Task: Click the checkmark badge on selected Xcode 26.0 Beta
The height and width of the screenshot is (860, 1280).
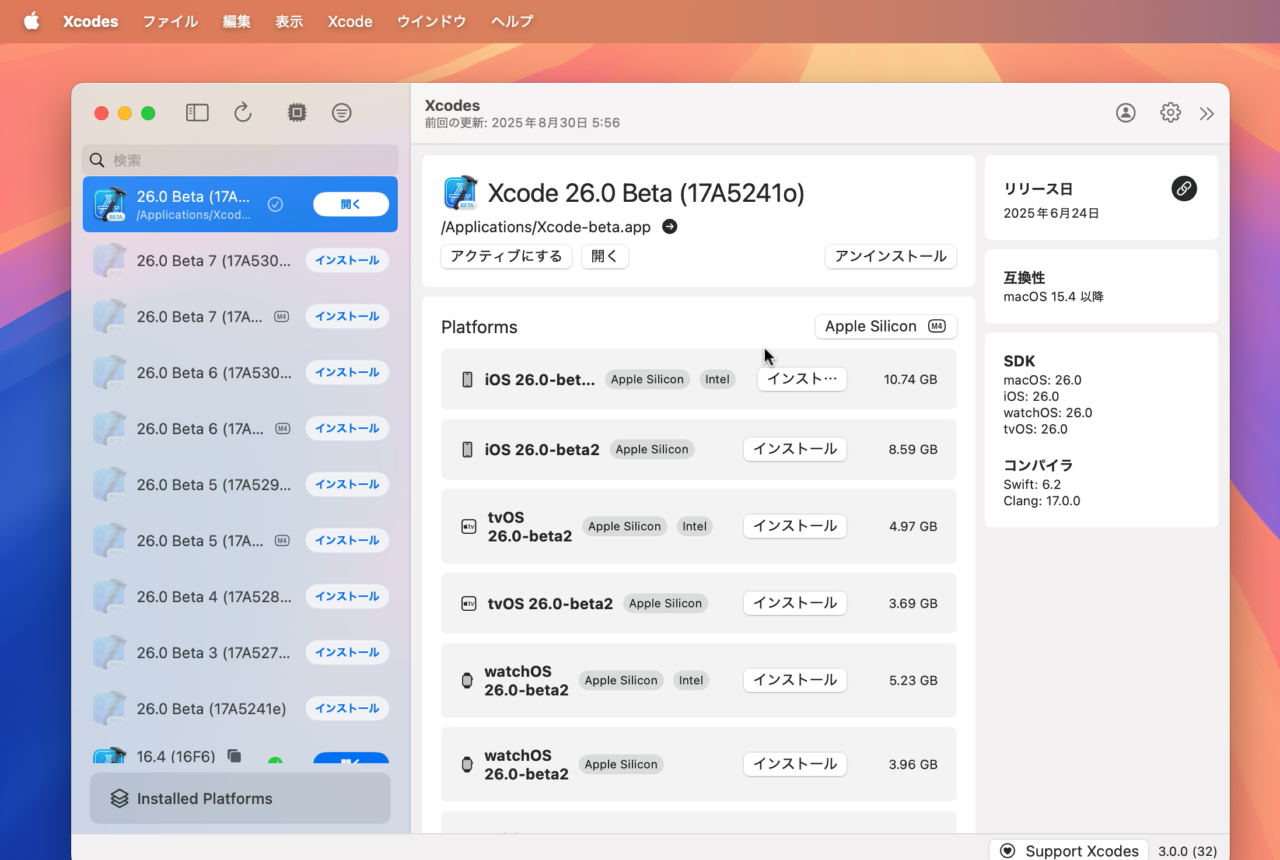Action: tap(275, 203)
